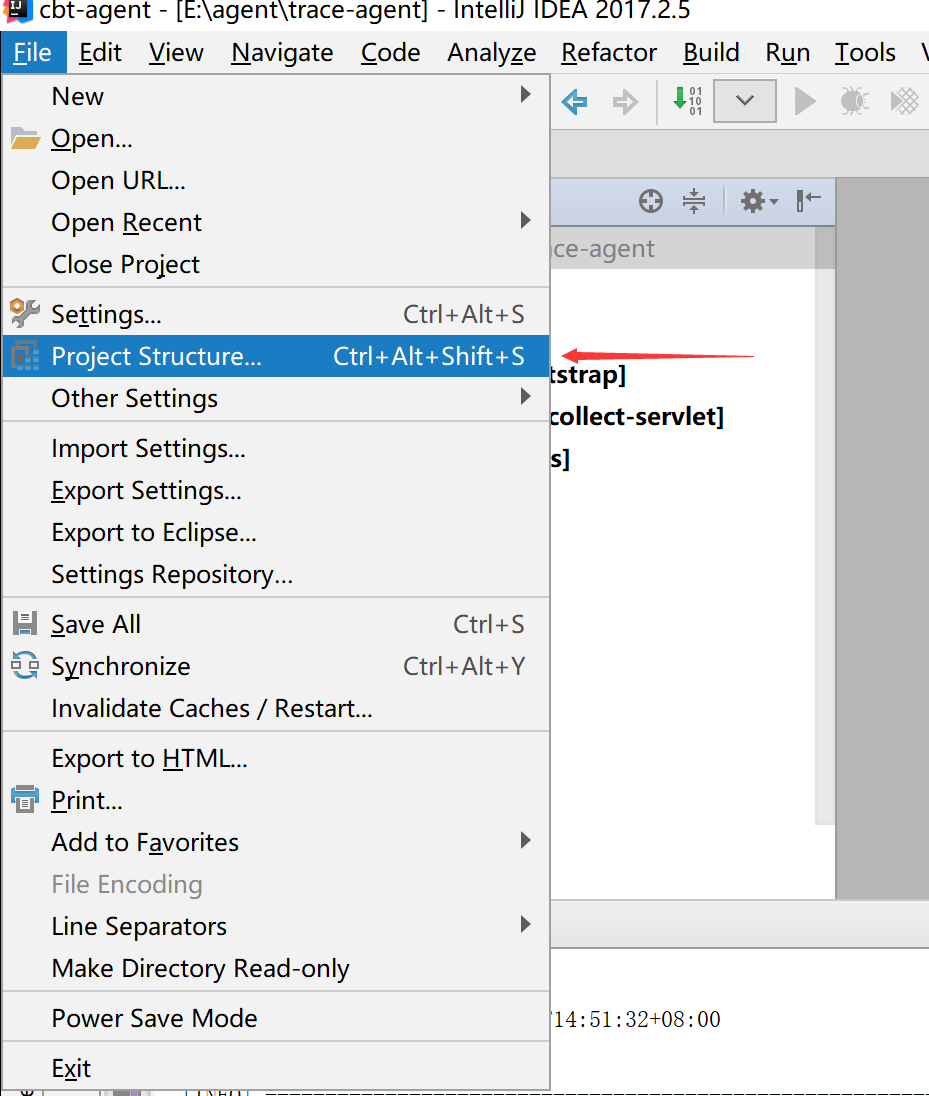
Task: Click the Forward navigation arrow
Action: tap(625, 102)
